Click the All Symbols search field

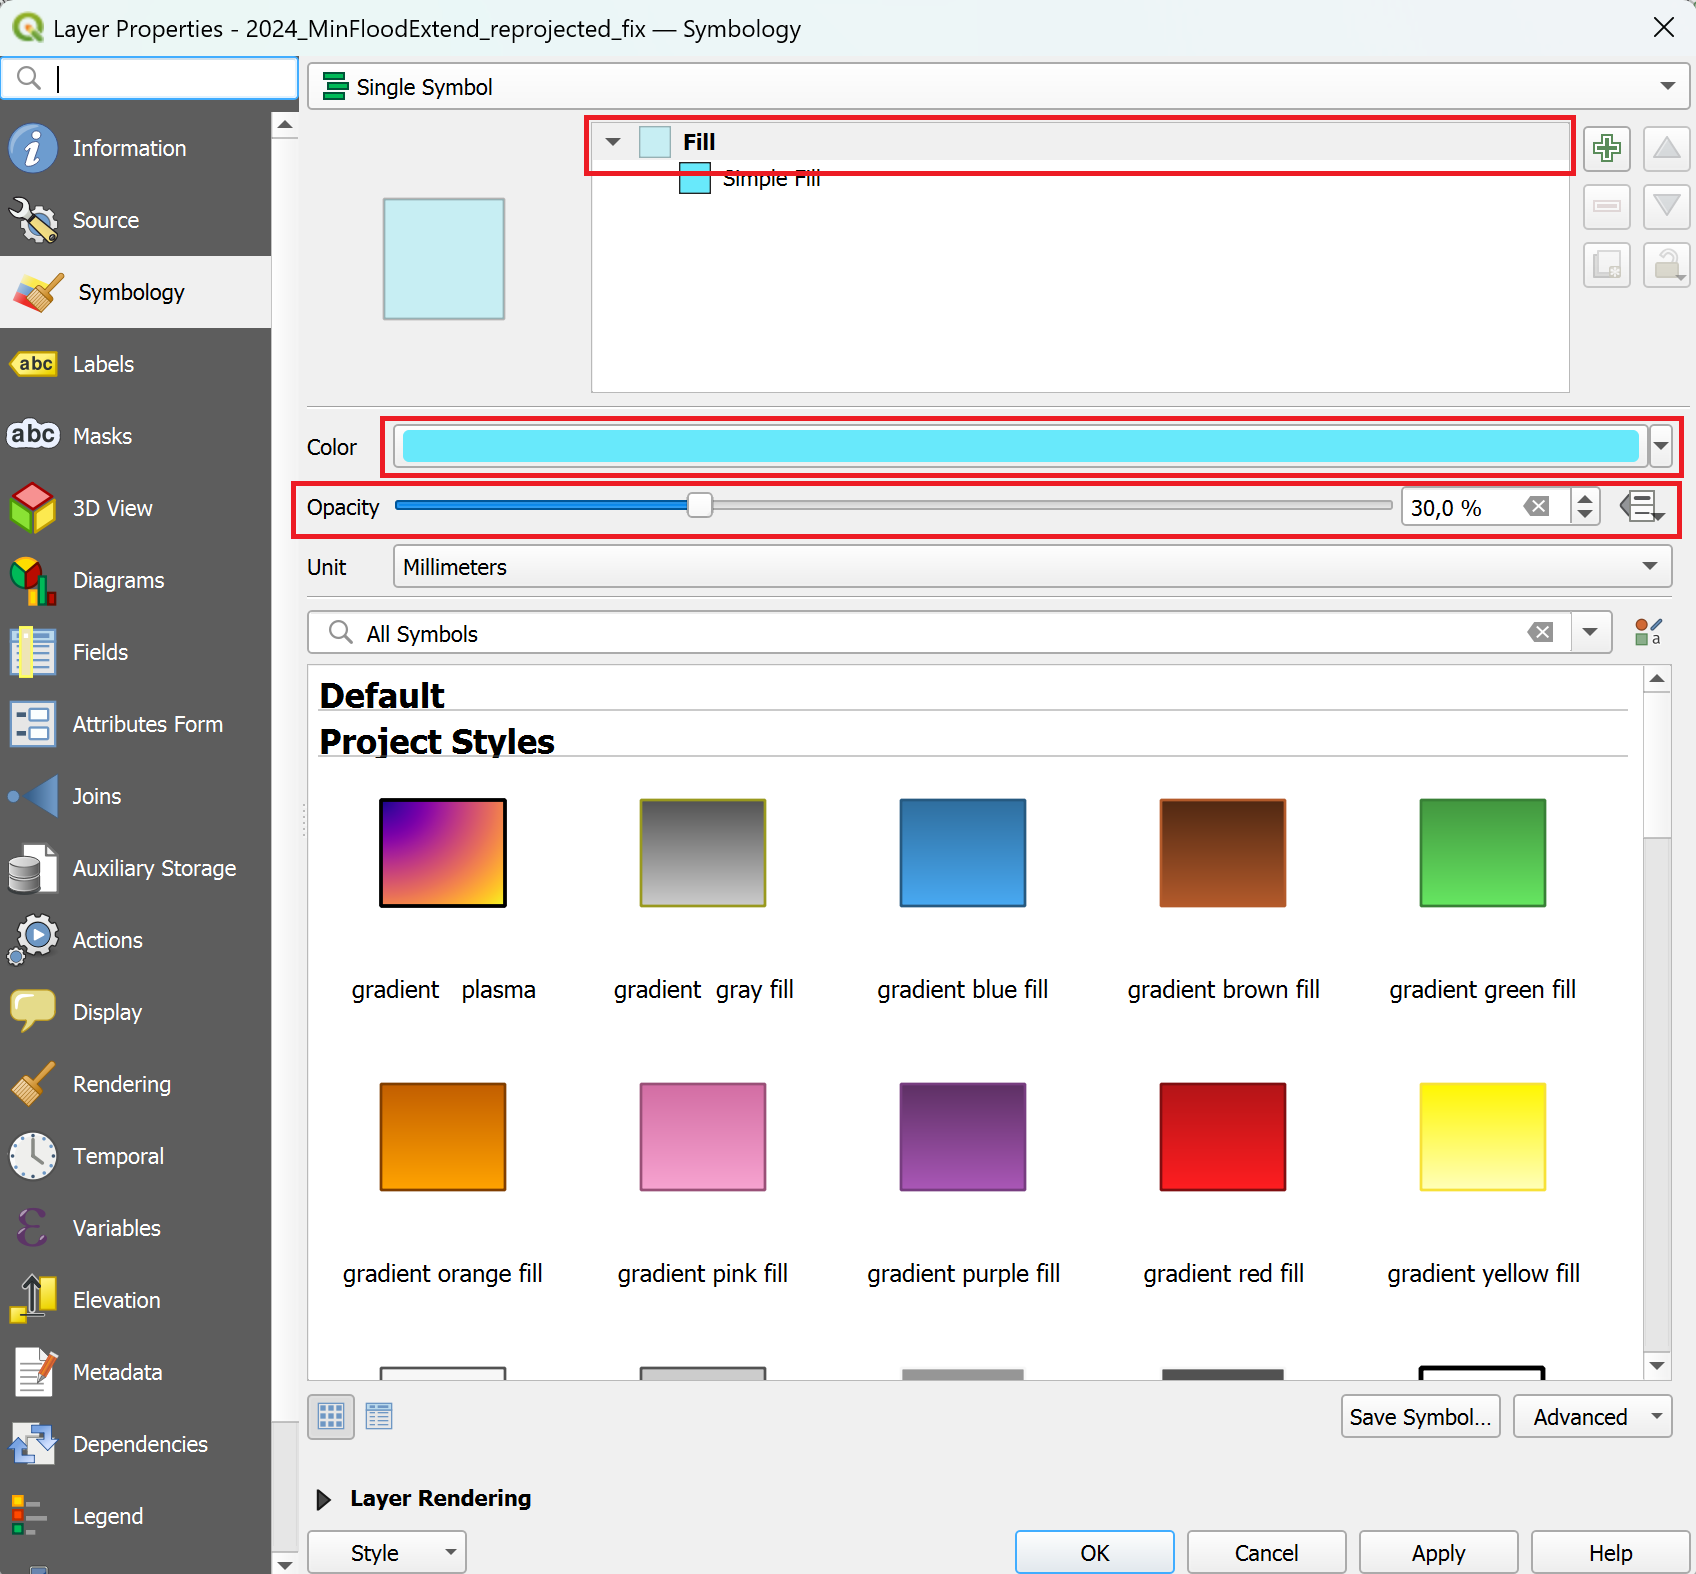pos(940,633)
